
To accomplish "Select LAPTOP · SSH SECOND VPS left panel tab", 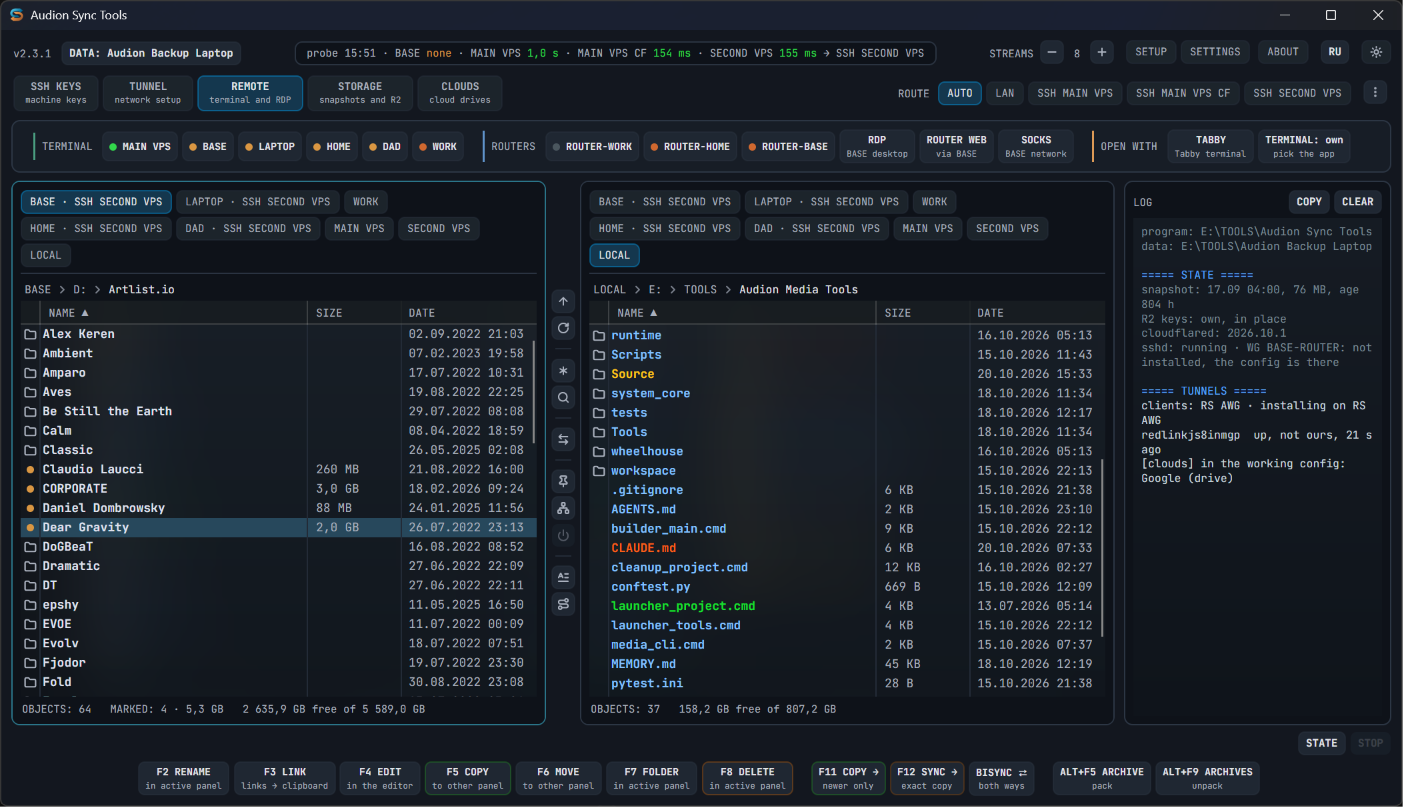I will coord(258,202).
